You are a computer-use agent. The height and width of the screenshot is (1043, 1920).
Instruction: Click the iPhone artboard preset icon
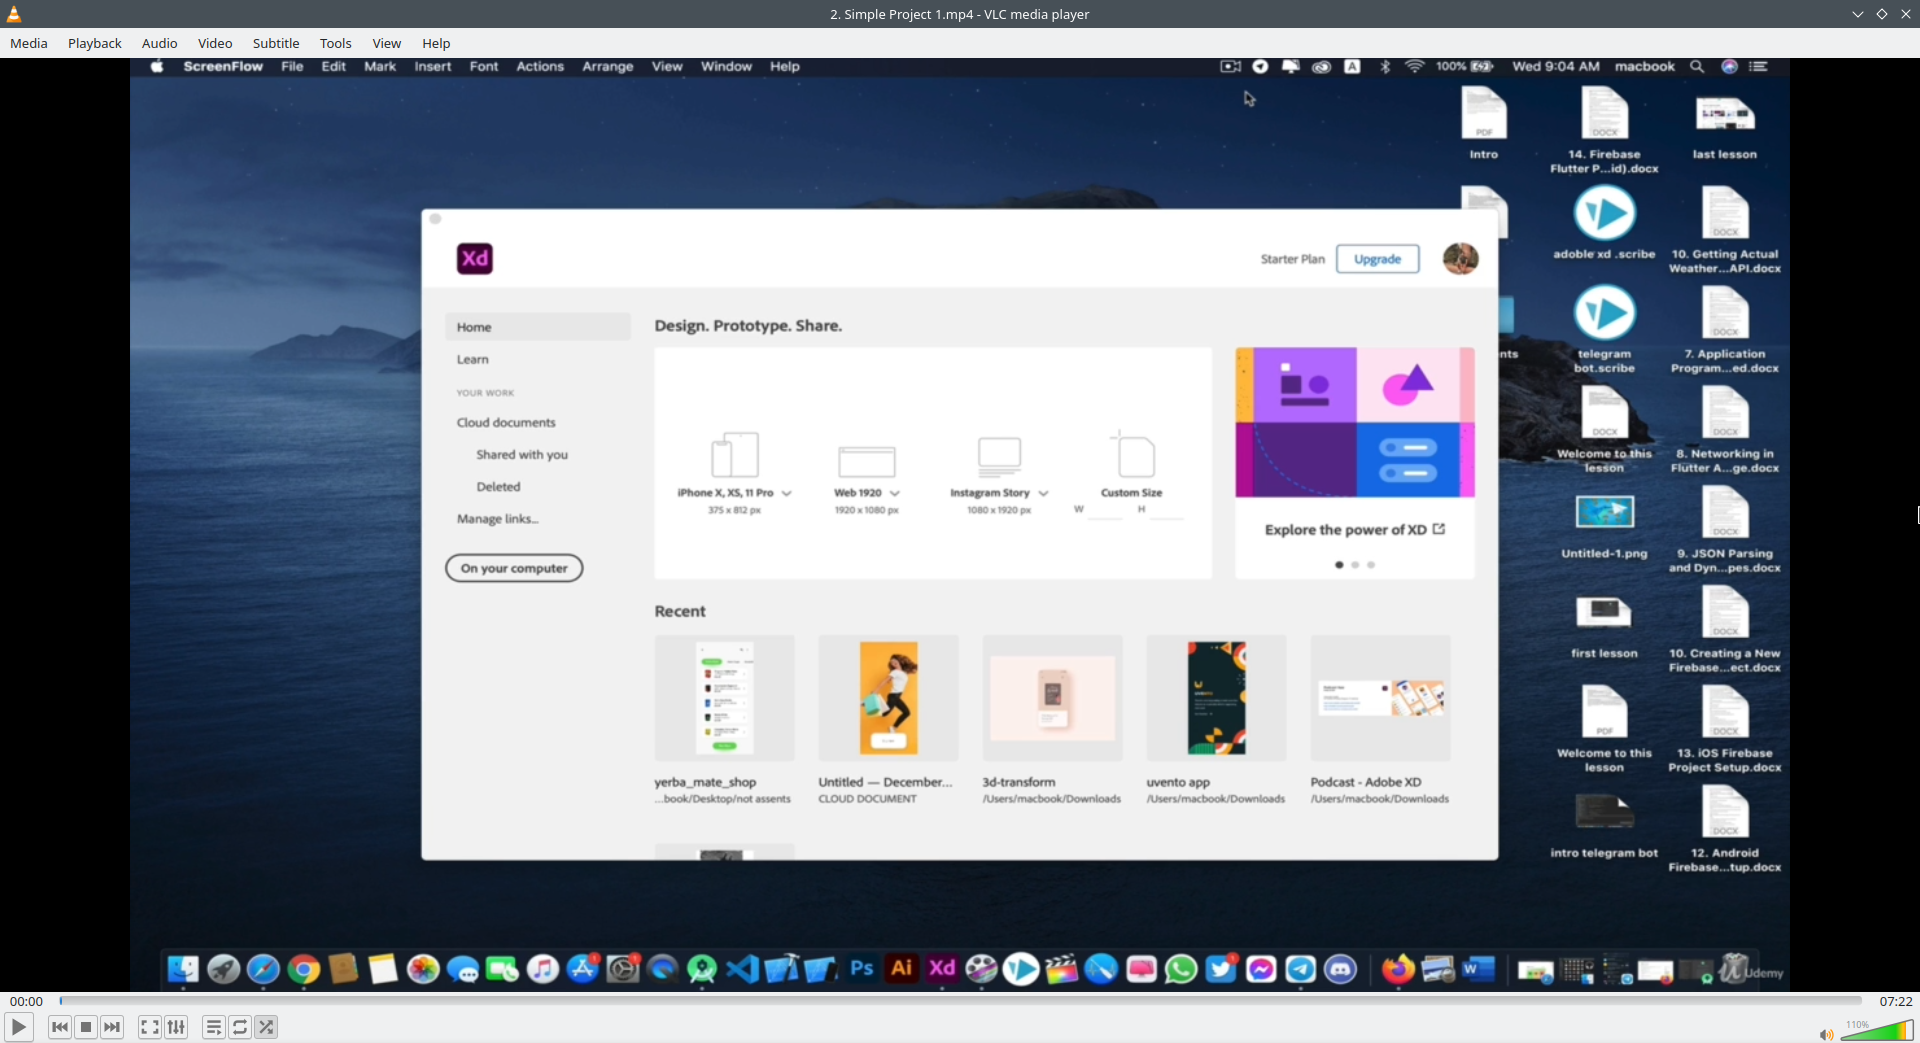click(735, 455)
